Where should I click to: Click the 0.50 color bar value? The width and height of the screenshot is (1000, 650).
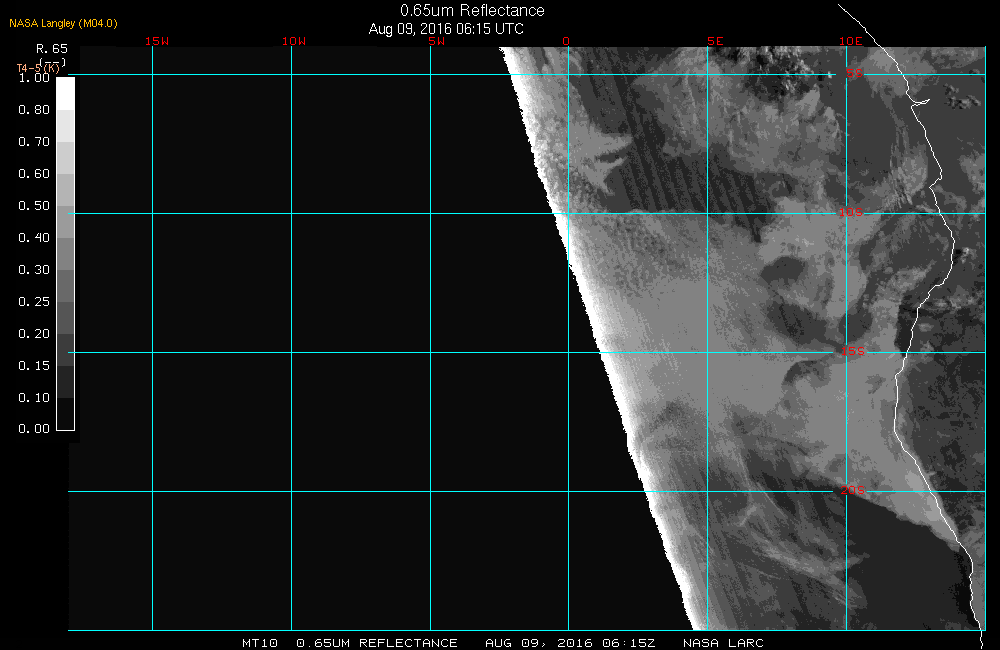tap(34, 205)
